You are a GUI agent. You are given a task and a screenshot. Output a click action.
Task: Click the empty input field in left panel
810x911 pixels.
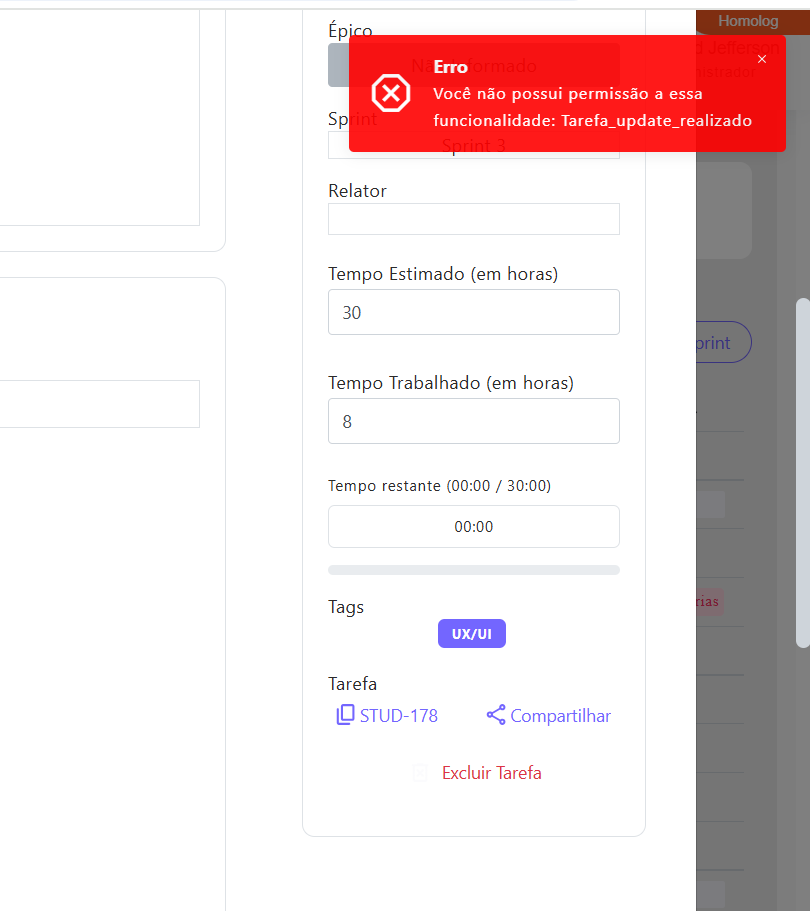[x=100, y=404]
